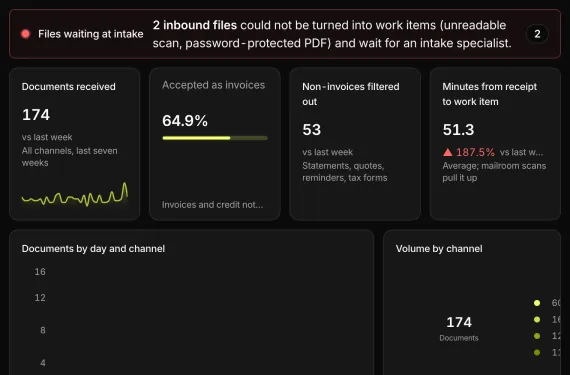Click the Volume by channel title

click(439, 249)
